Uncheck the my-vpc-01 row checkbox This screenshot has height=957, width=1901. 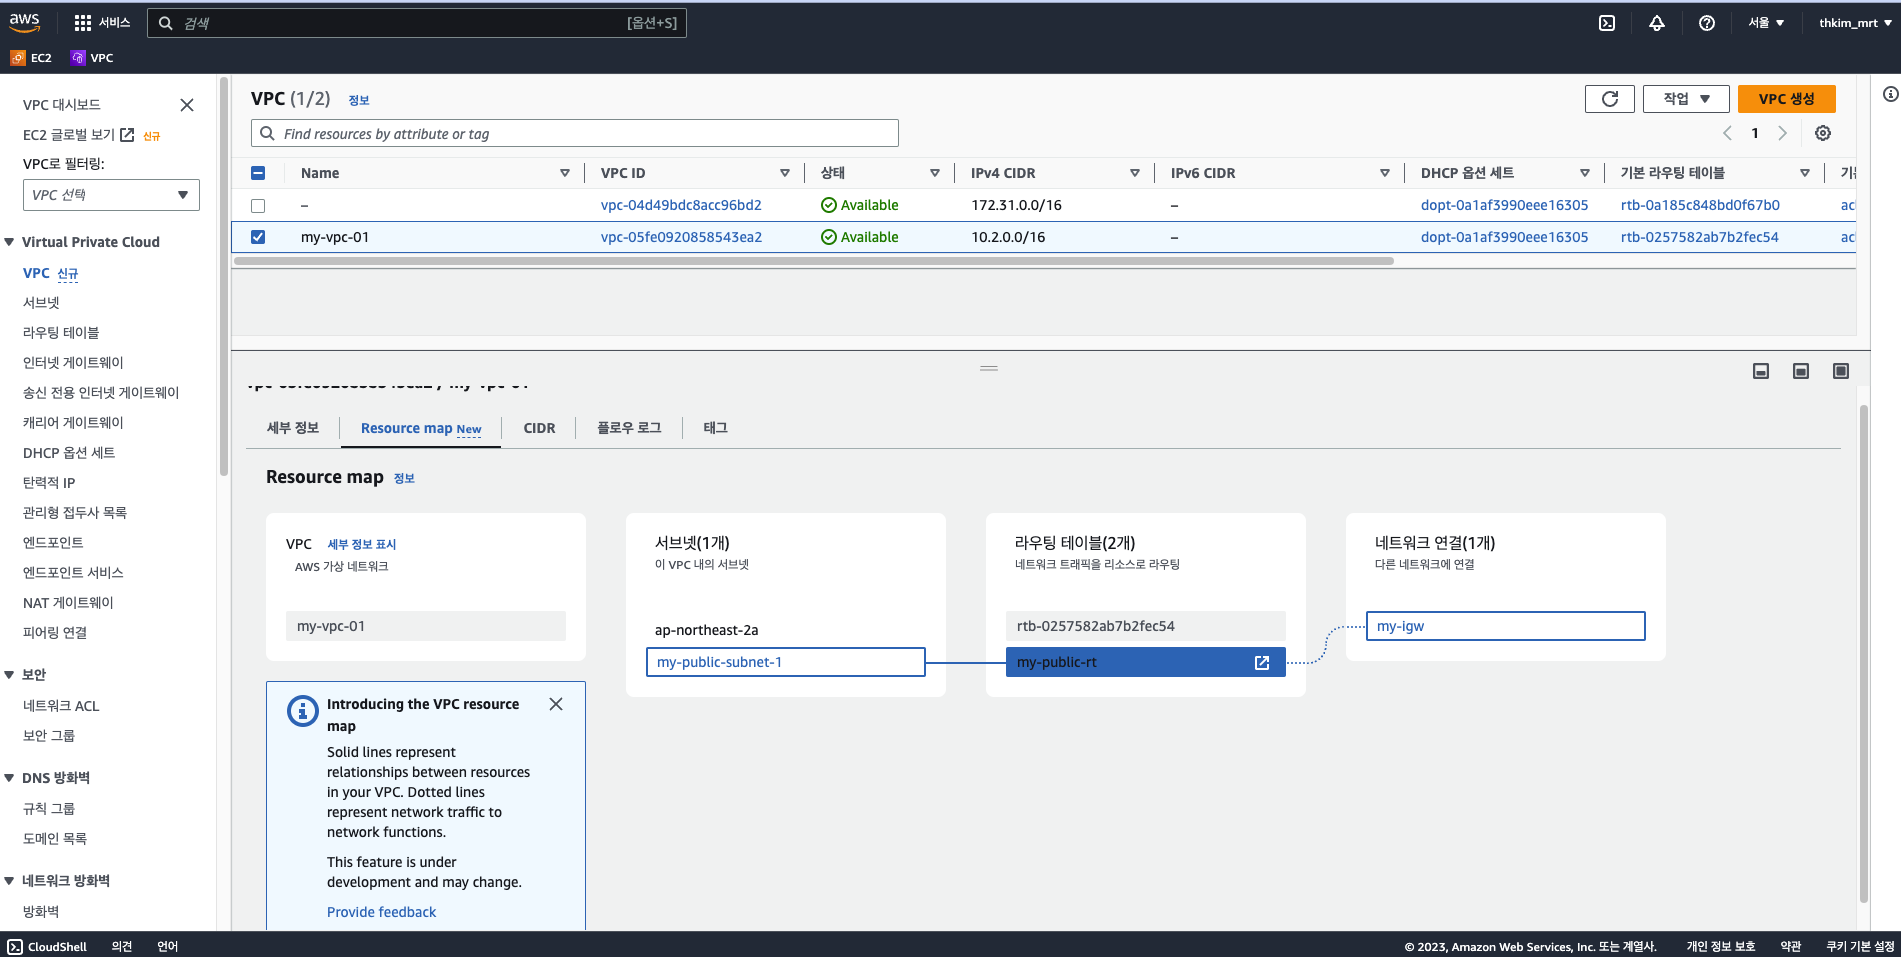(258, 237)
